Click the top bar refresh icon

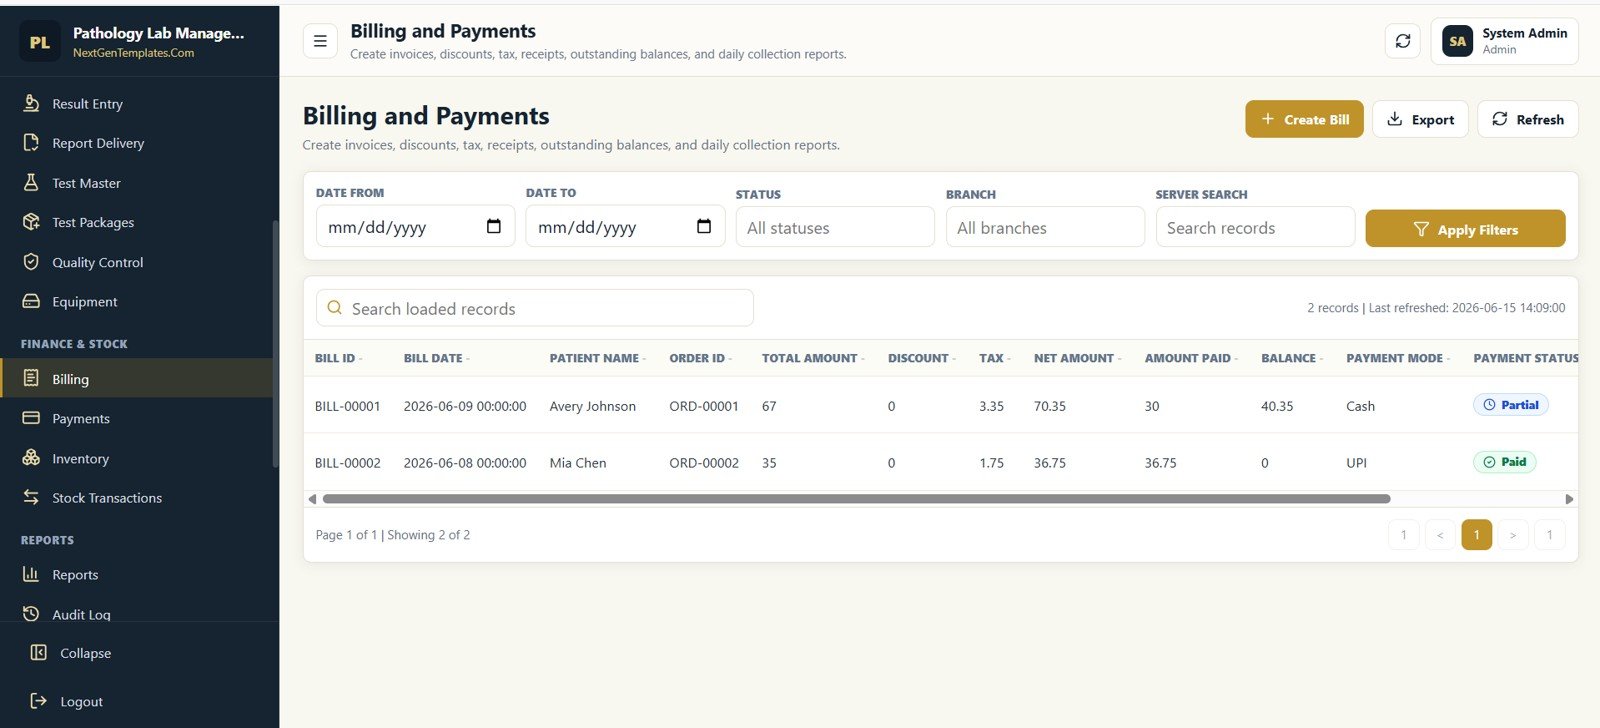(x=1403, y=41)
